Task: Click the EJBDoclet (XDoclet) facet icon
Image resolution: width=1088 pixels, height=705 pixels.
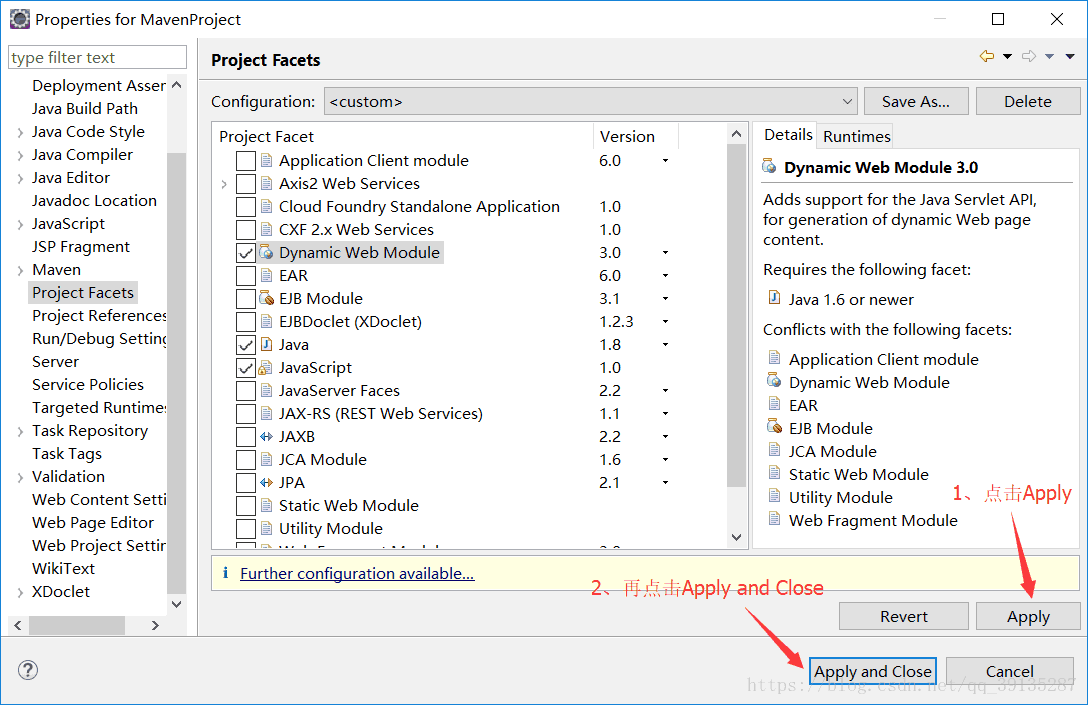Action: [266, 321]
